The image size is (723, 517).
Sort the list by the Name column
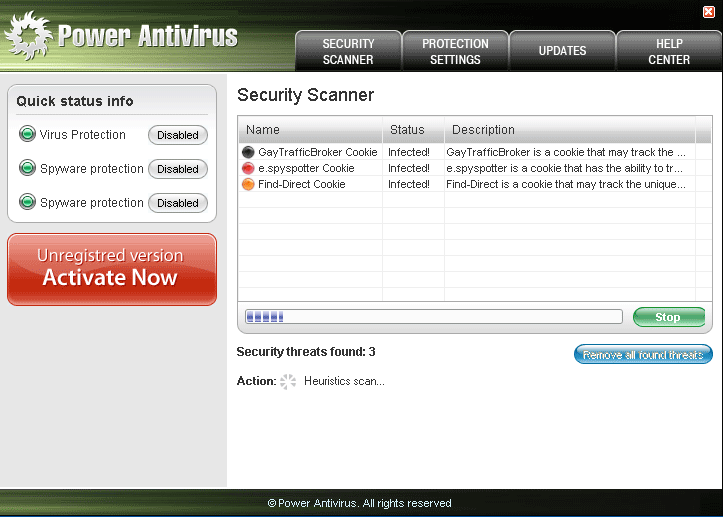pos(310,130)
